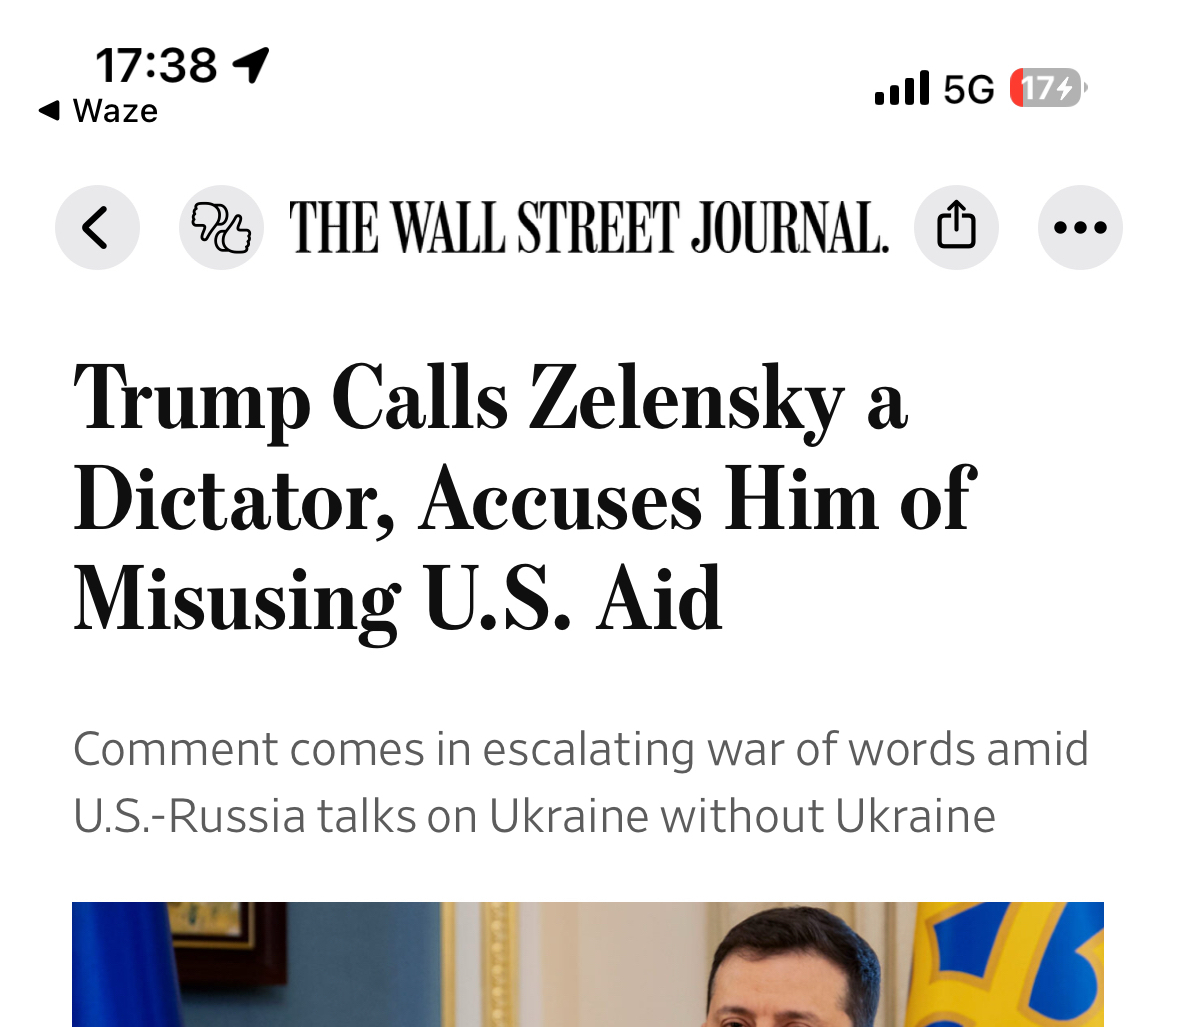The width and height of the screenshot is (1179, 1027).
Task: Open the three-dot more options menu
Action: pos(1080,227)
